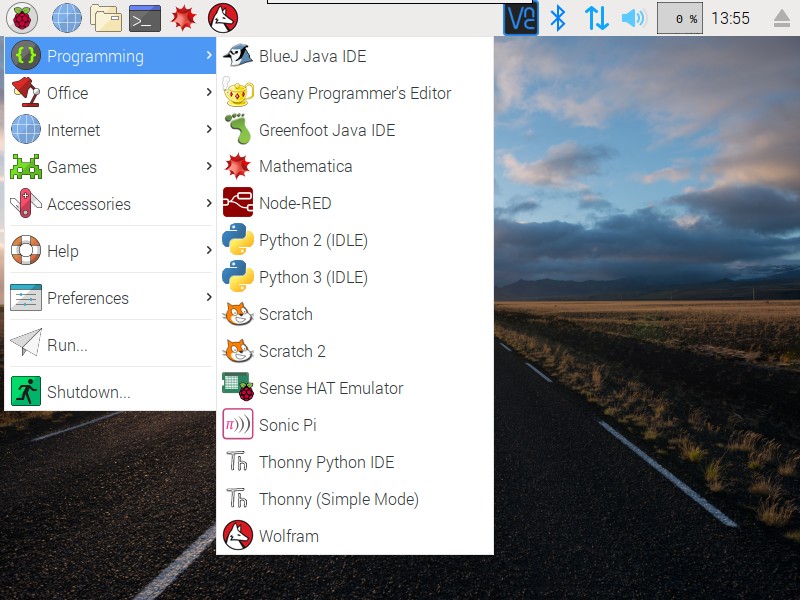This screenshot has width=800, height=600.
Task: Select the Programming menu category
Action: 110,56
